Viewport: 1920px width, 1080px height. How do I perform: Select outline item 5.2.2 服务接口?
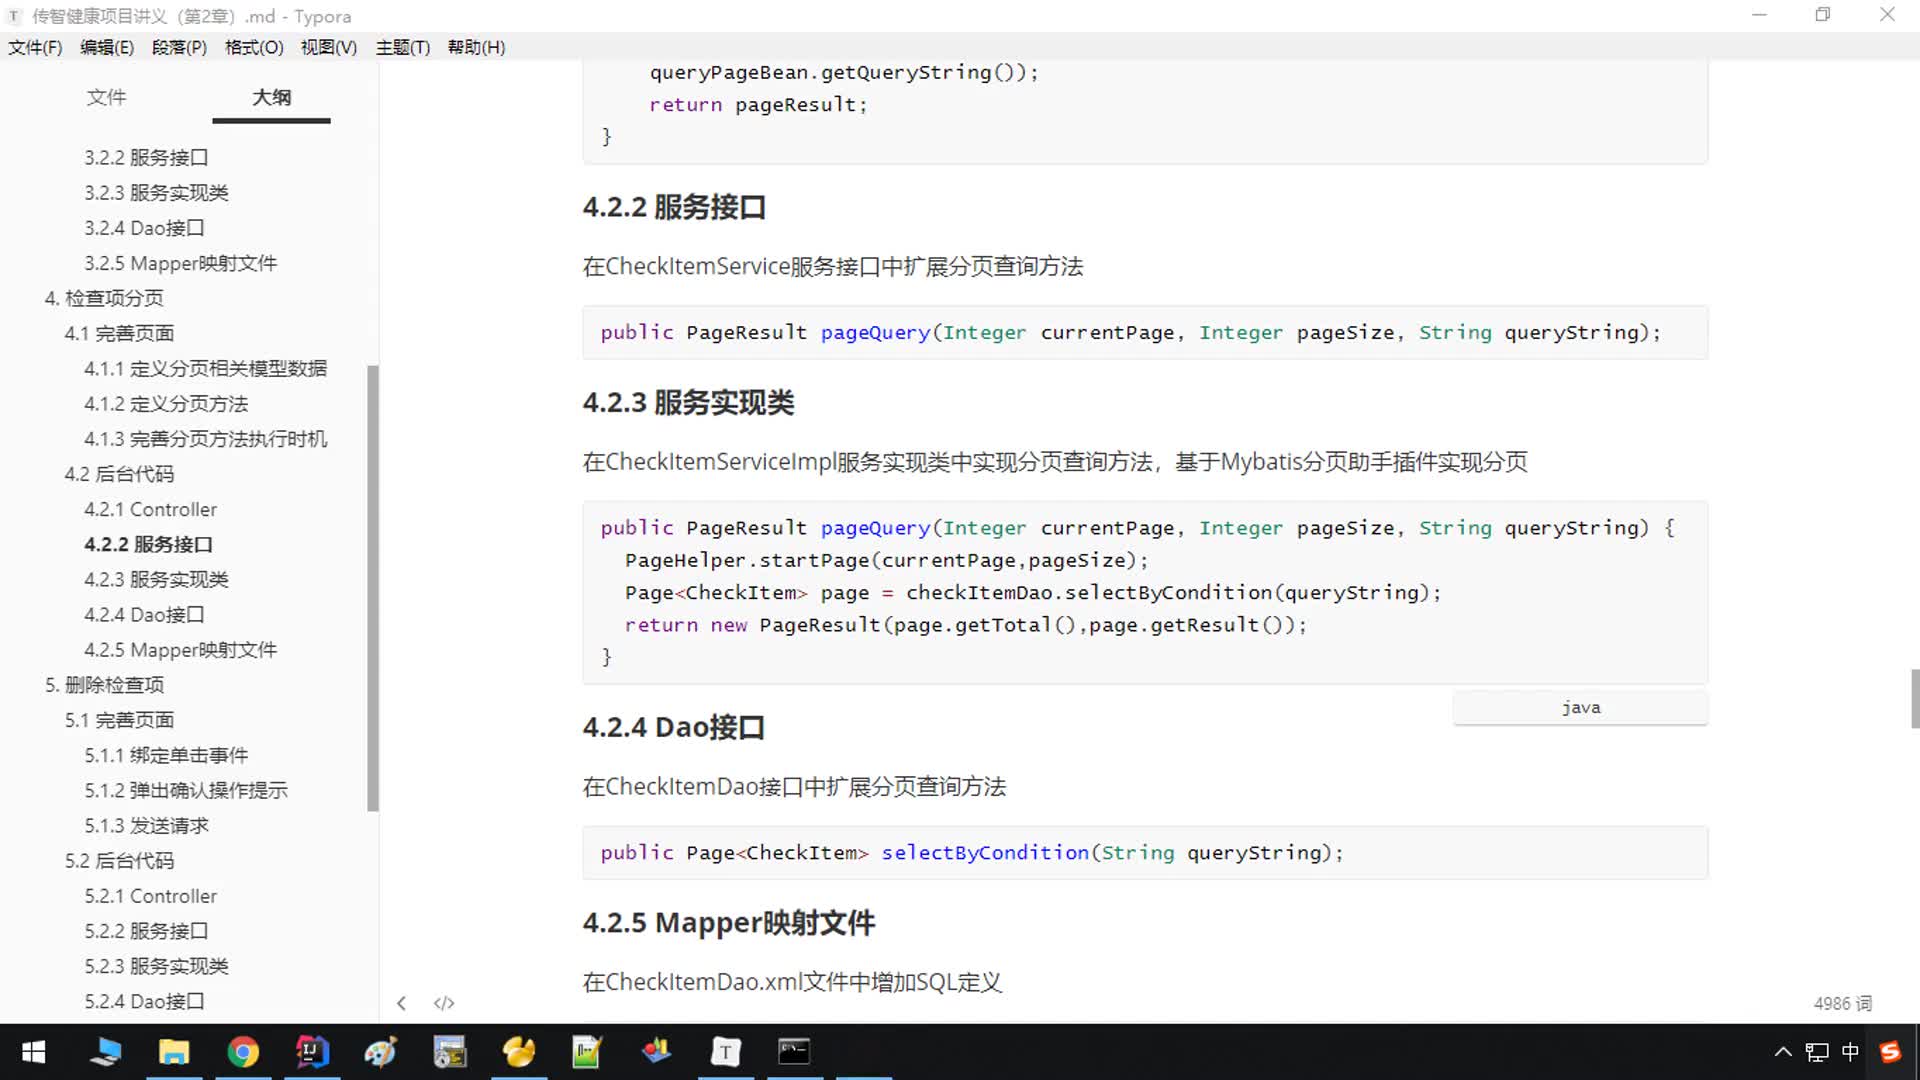click(146, 931)
